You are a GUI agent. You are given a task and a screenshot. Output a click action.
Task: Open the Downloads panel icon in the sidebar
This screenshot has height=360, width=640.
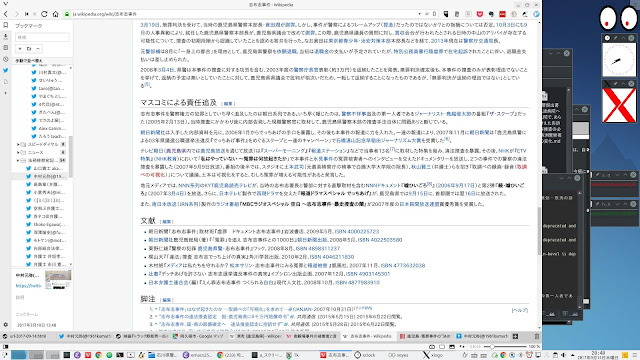click(x=5, y=36)
